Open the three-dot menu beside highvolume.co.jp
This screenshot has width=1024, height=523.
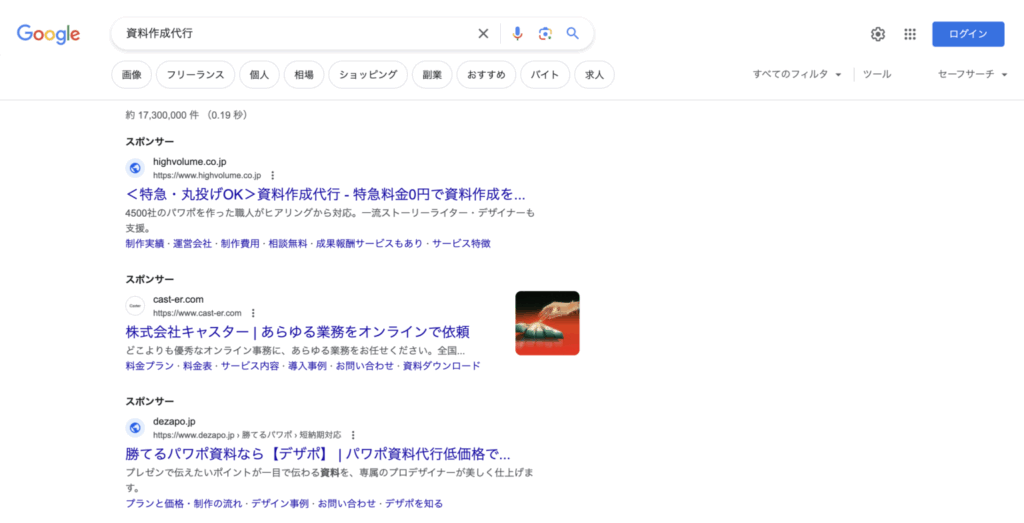[x=272, y=175]
